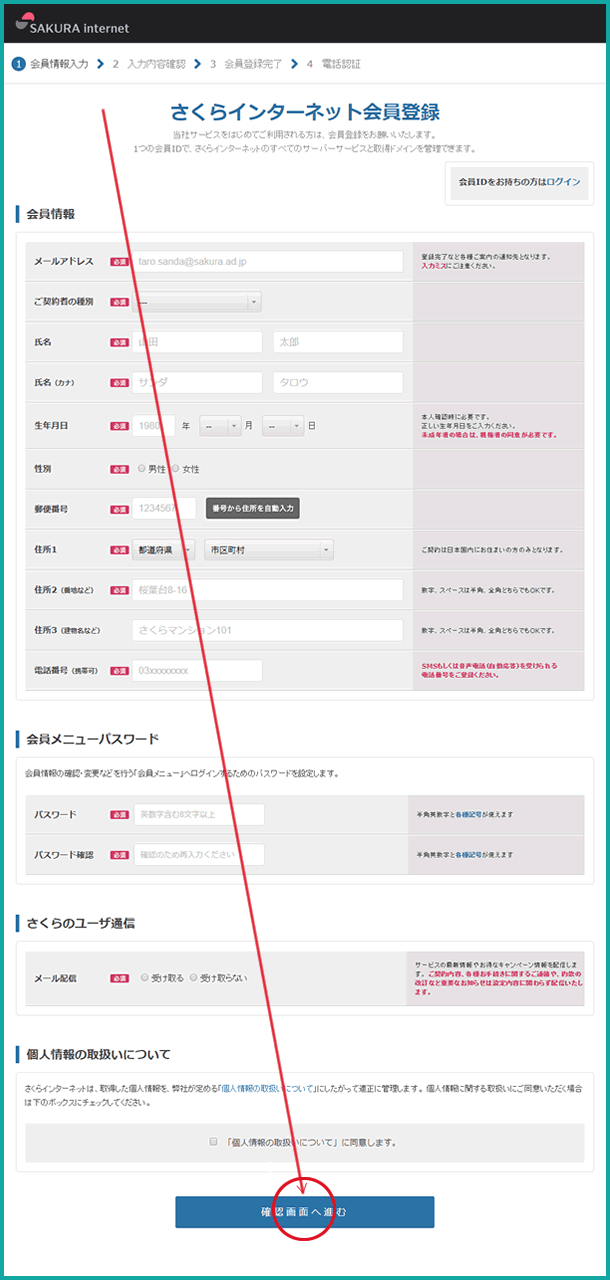
Task: Click the カナ family name field (サンダ)
Action: click(x=197, y=382)
